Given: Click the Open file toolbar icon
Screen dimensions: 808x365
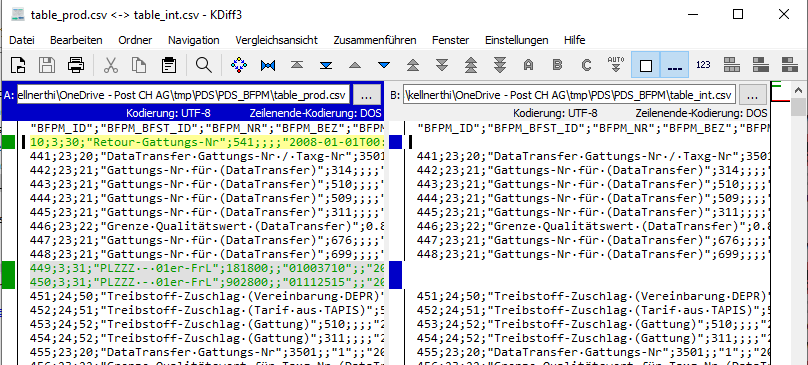Looking at the screenshot, I should [x=19, y=65].
